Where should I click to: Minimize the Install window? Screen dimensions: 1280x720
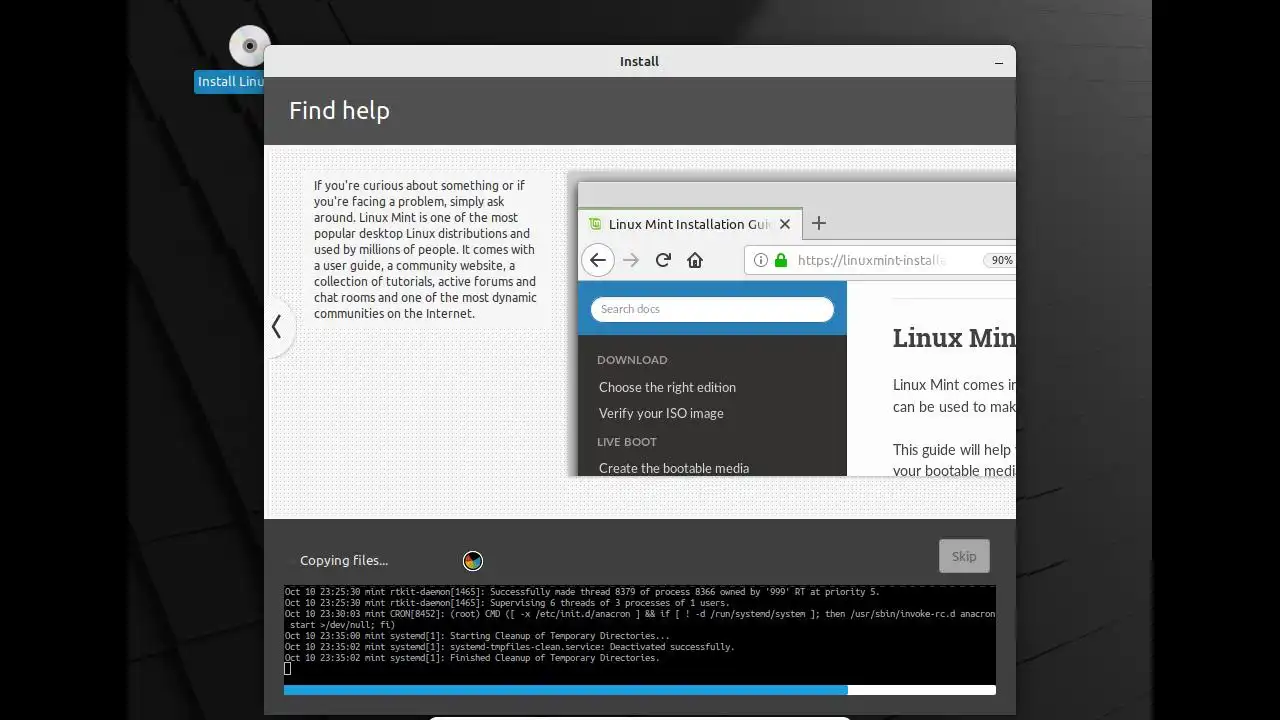[x=998, y=62]
